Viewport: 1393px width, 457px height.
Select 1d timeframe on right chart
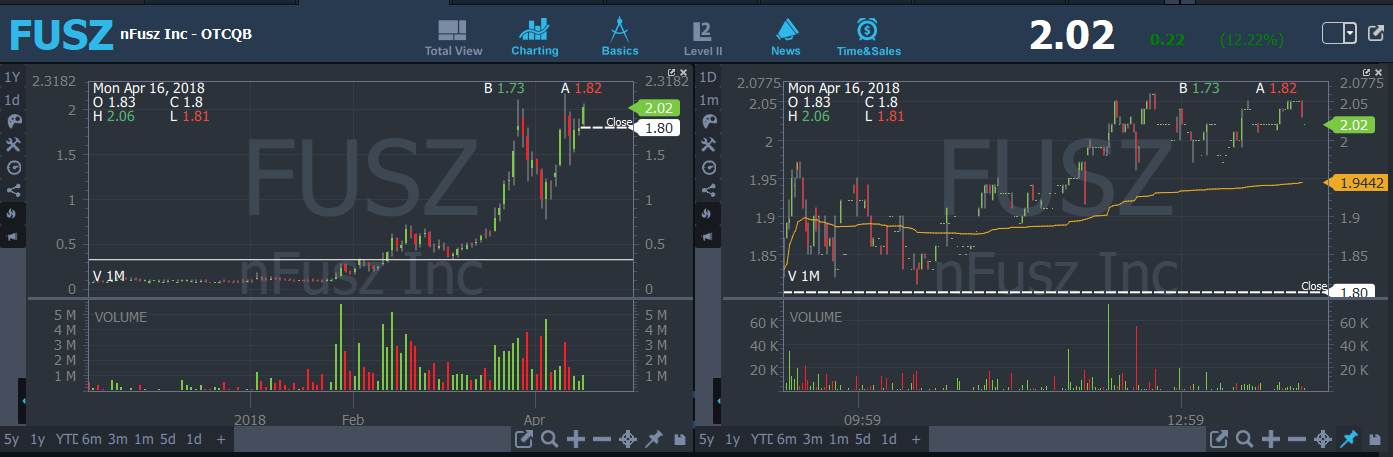point(889,439)
